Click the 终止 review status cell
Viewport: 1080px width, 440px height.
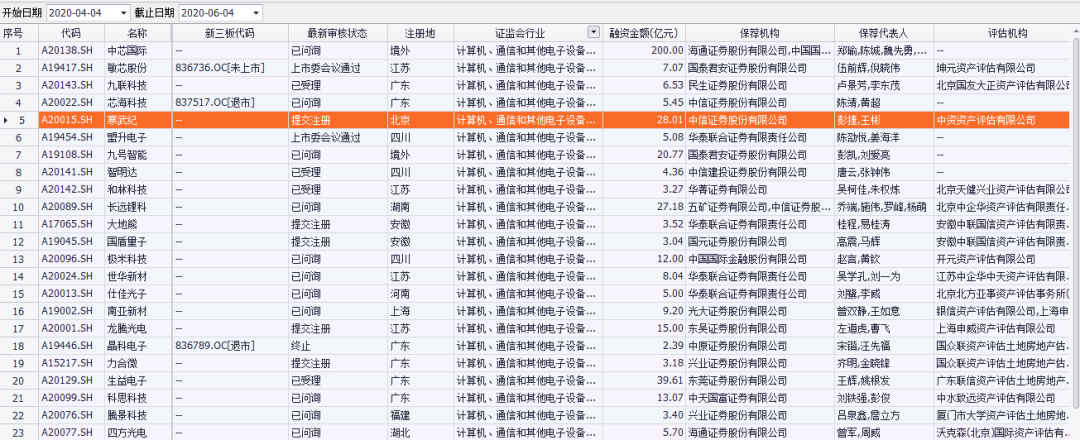338,345
